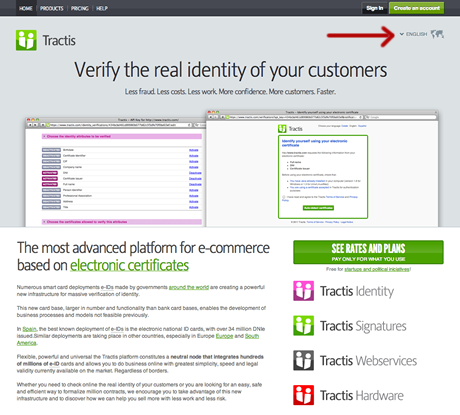This screenshot has height=415, width=460.
Task: Open the PRICING menu item
Action: pyautogui.click(x=80, y=8)
